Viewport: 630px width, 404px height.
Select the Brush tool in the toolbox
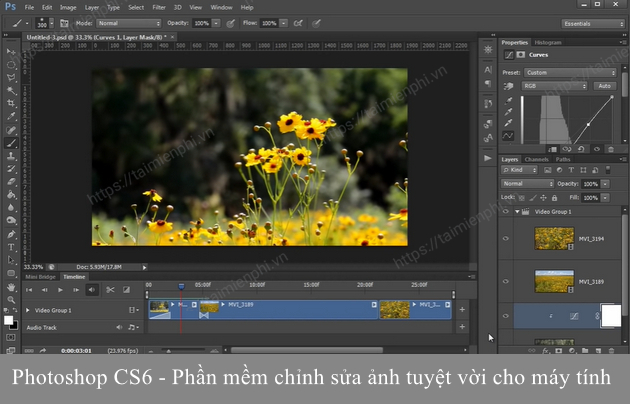tap(10, 142)
